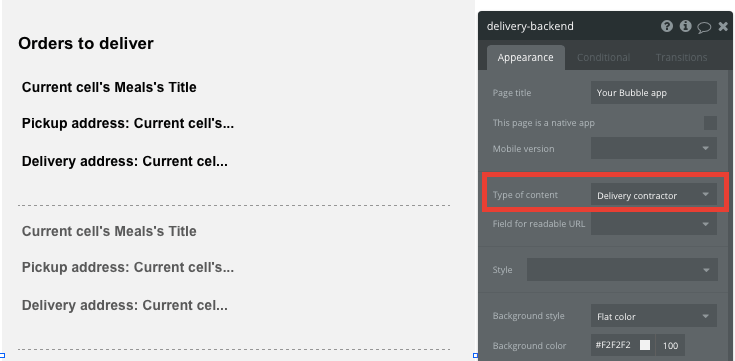
Task: Switch to the Transitions tab
Action: [681, 57]
